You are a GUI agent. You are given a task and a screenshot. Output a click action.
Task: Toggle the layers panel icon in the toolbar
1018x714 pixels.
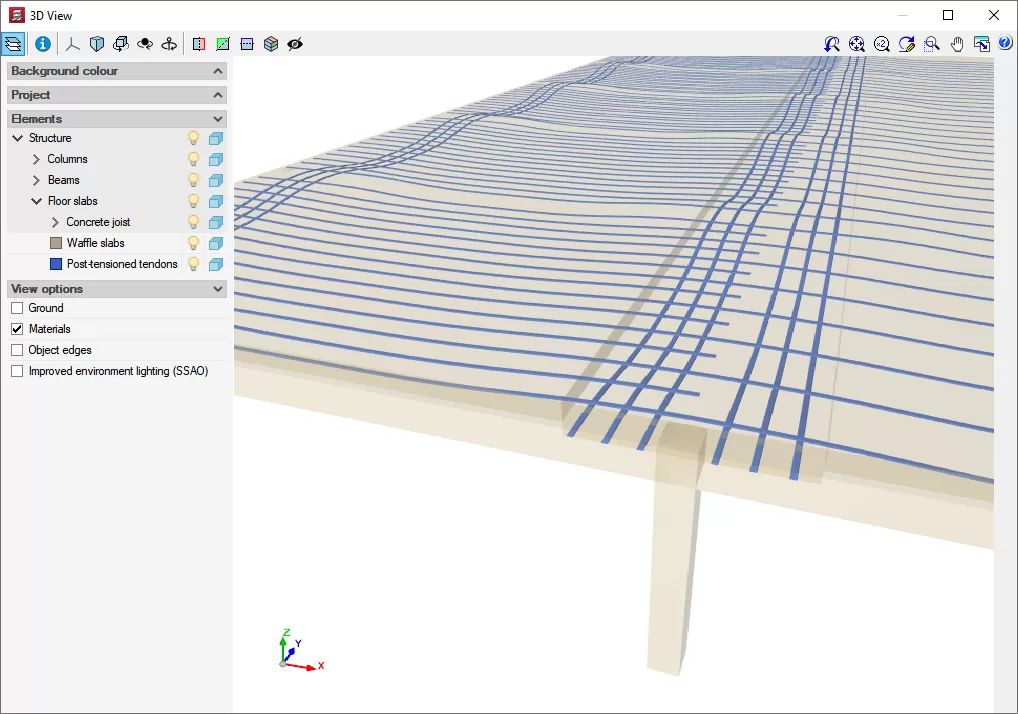tap(14, 44)
